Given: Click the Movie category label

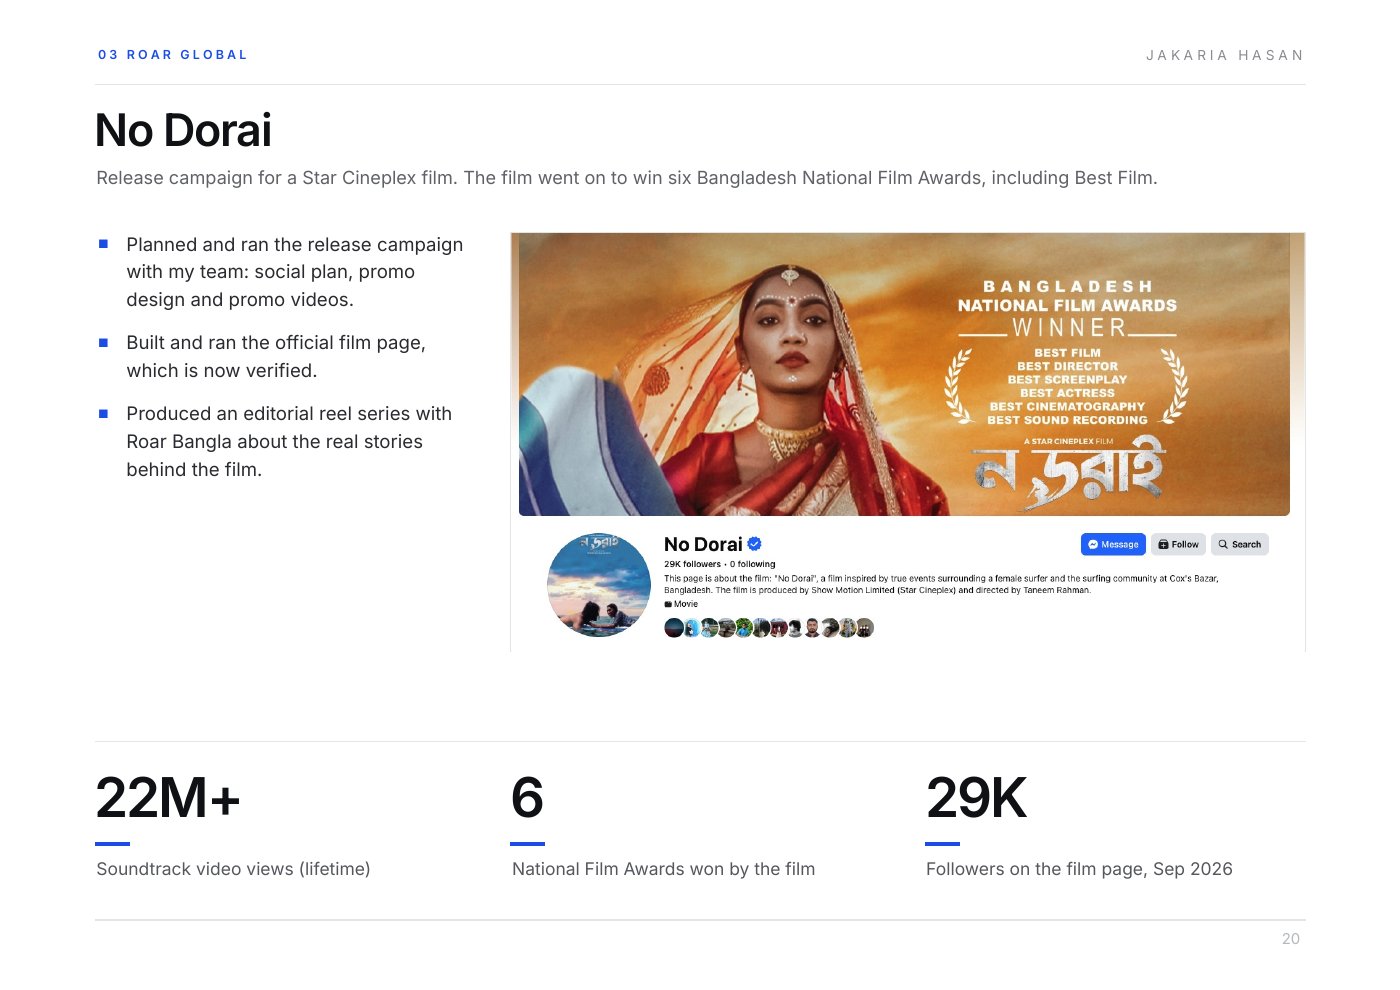Looking at the screenshot, I should pos(681,604).
